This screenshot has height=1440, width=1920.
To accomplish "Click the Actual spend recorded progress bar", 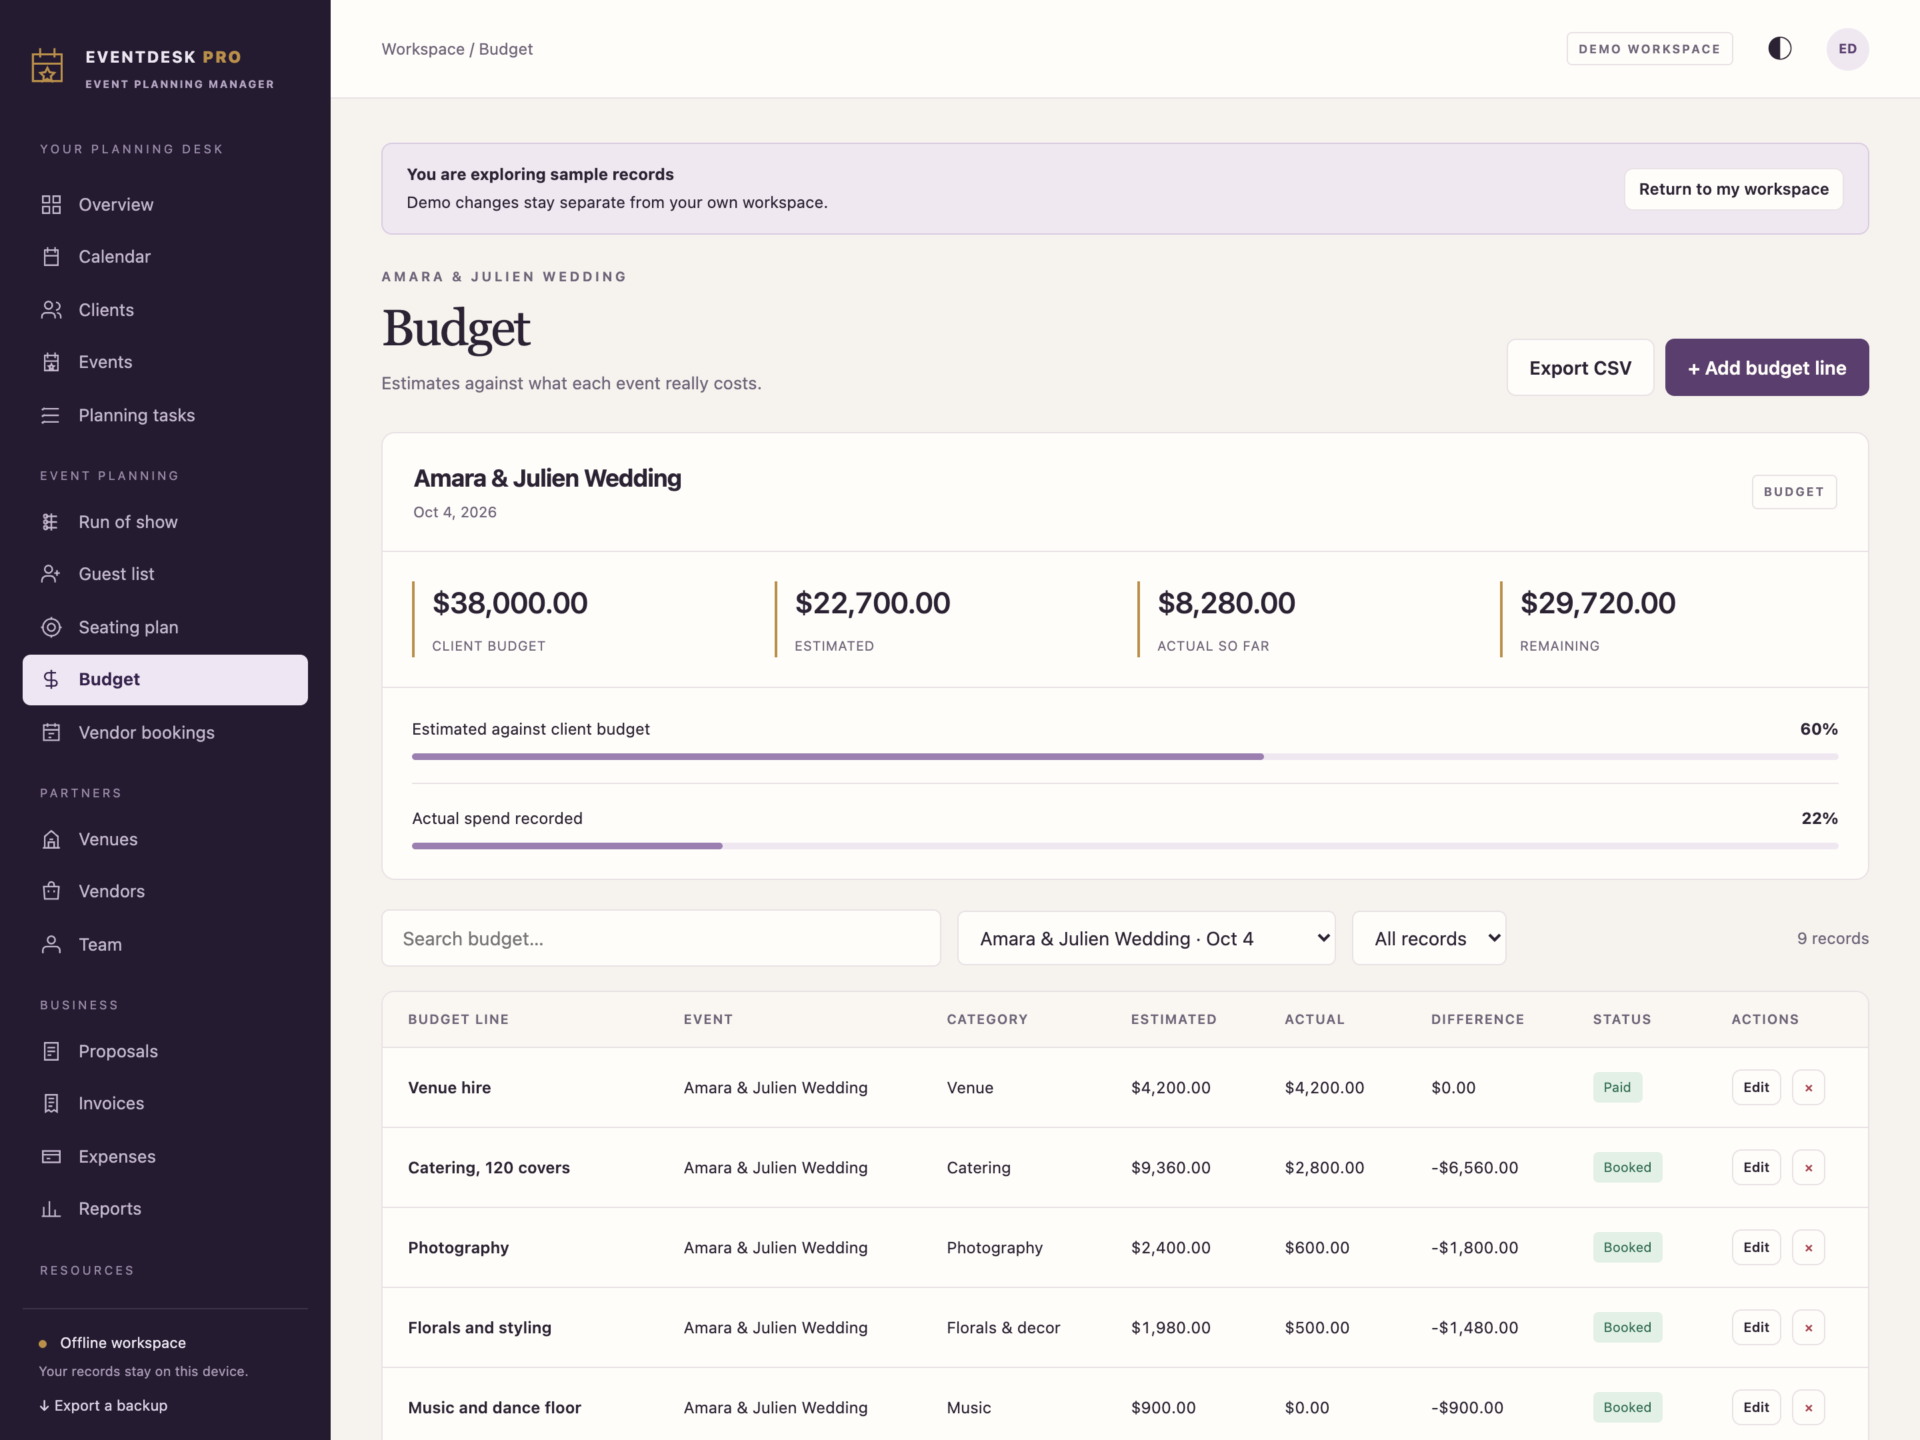I will [1125, 846].
